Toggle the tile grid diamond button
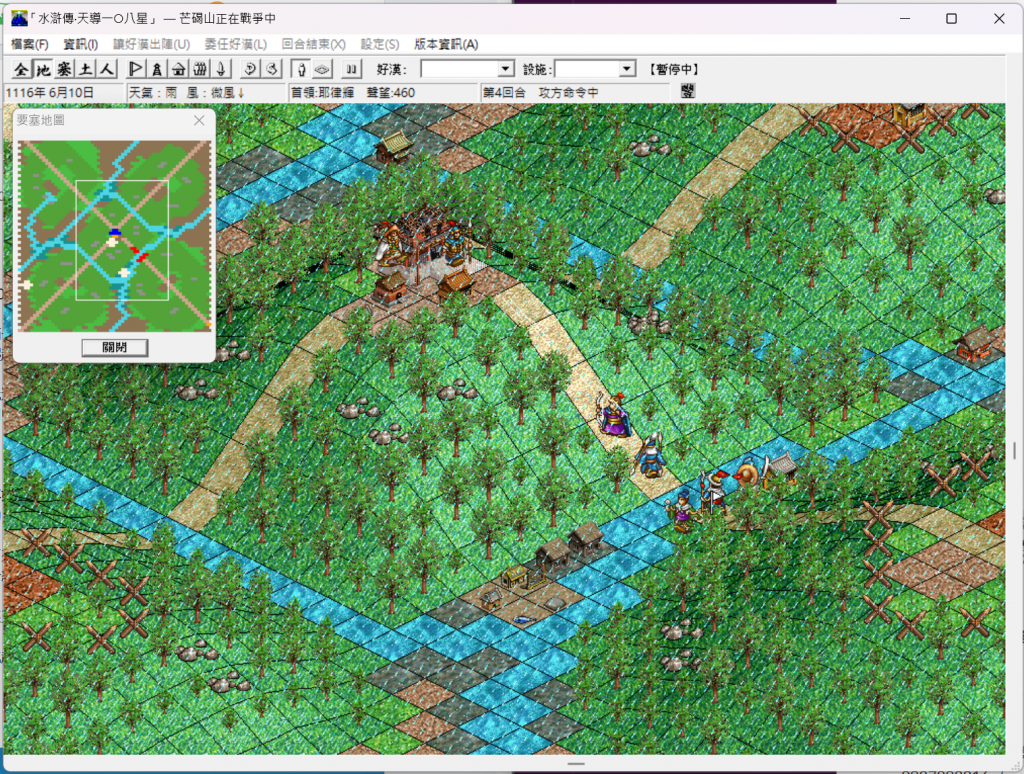The height and width of the screenshot is (774, 1024). (x=322, y=69)
